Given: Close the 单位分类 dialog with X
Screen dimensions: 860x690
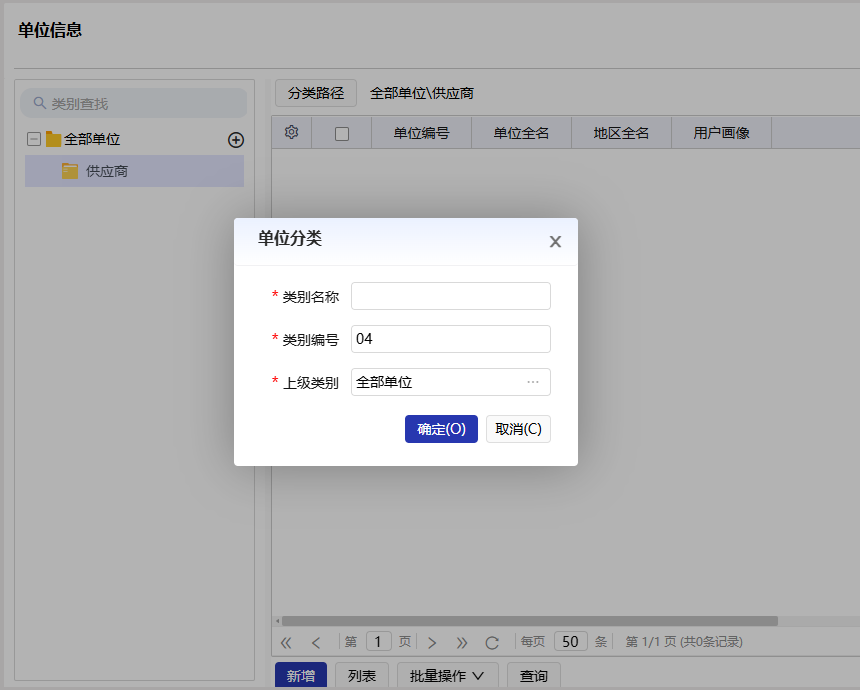Looking at the screenshot, I should [555, 241].
